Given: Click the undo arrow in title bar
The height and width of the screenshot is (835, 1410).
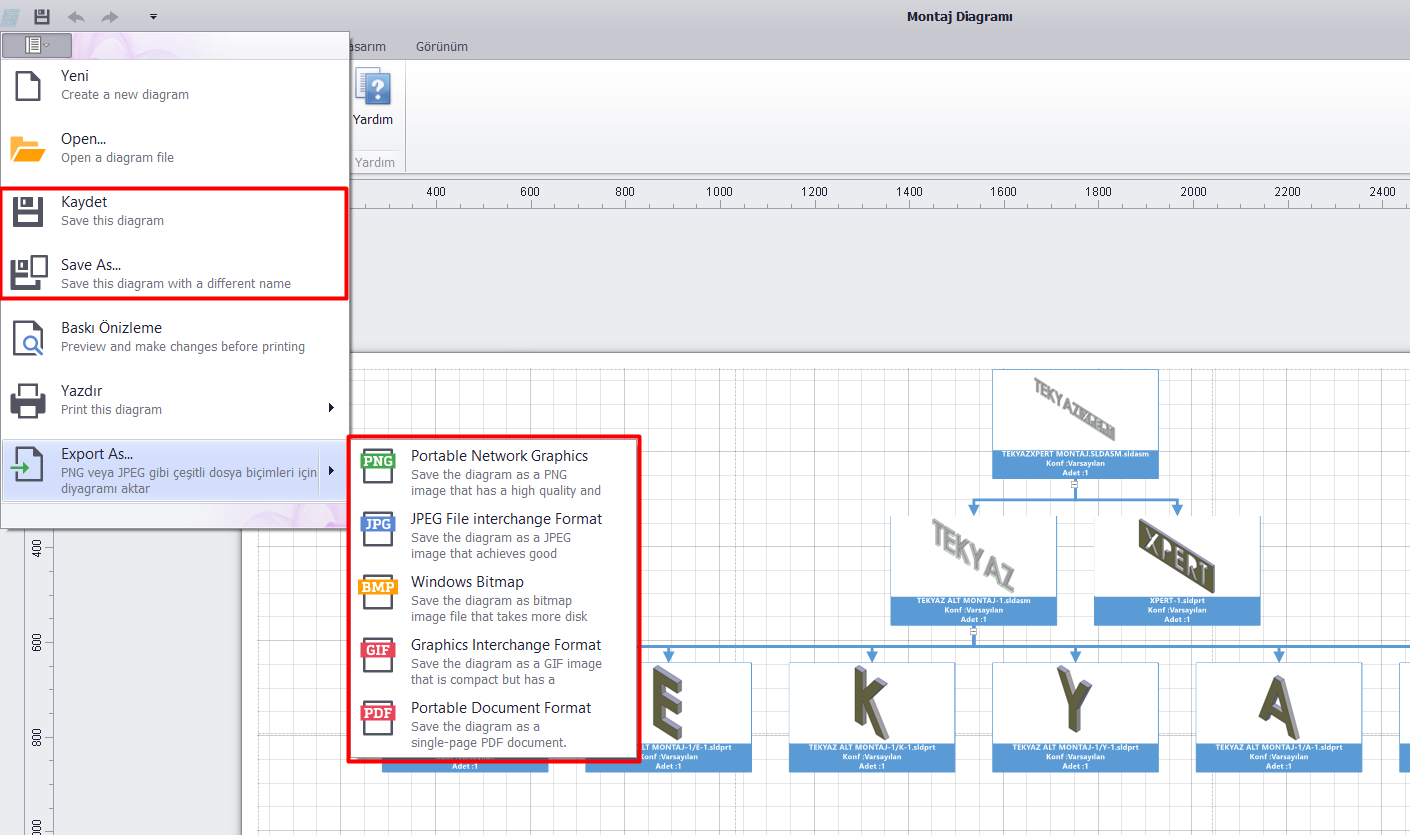Looking at the screenshot, I should coord(76,16).
